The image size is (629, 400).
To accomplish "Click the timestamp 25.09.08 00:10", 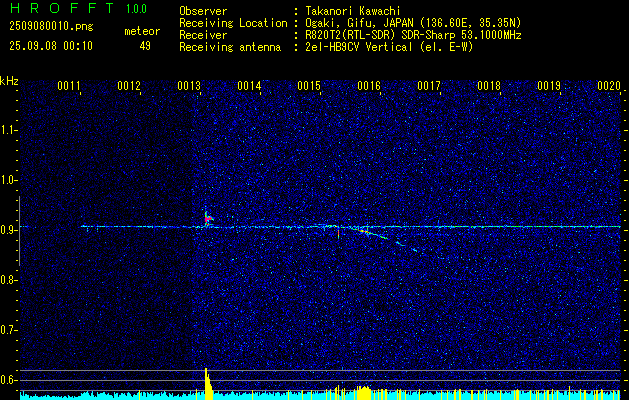I will click(x=51, y=46).
